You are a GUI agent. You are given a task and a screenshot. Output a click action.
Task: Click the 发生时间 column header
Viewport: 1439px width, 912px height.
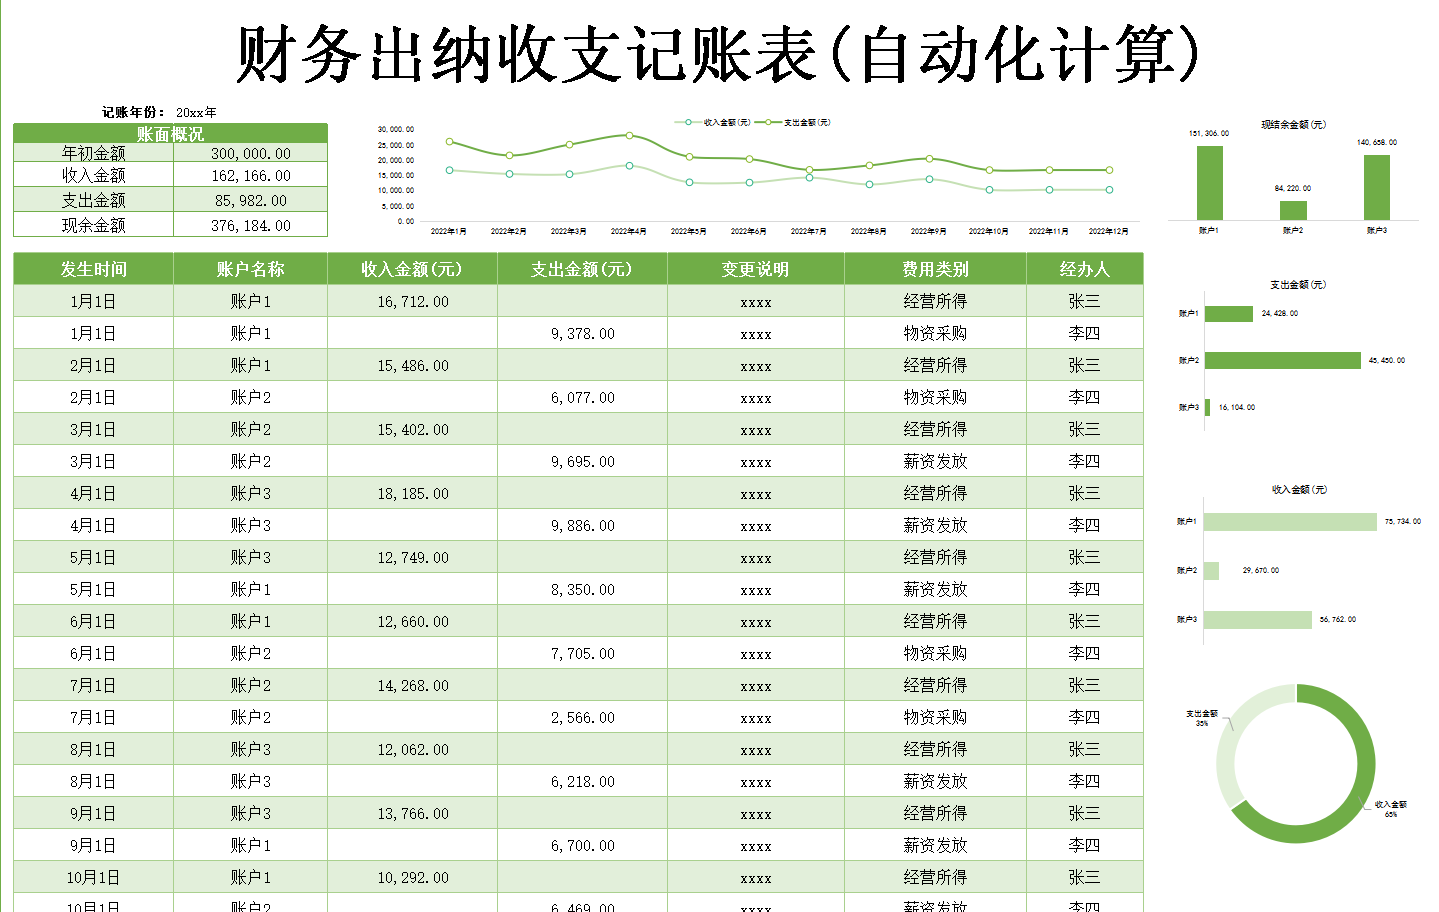click(x=93, y=269)
